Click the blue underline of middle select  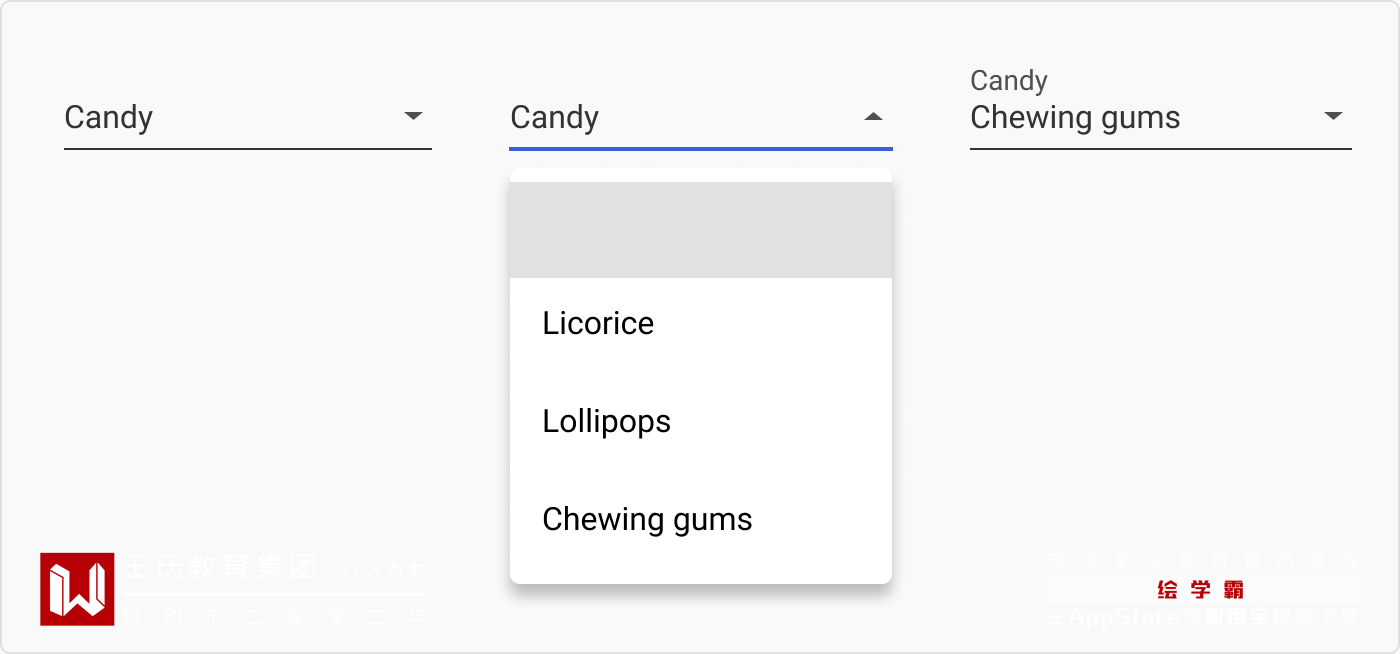coord(700,149)
